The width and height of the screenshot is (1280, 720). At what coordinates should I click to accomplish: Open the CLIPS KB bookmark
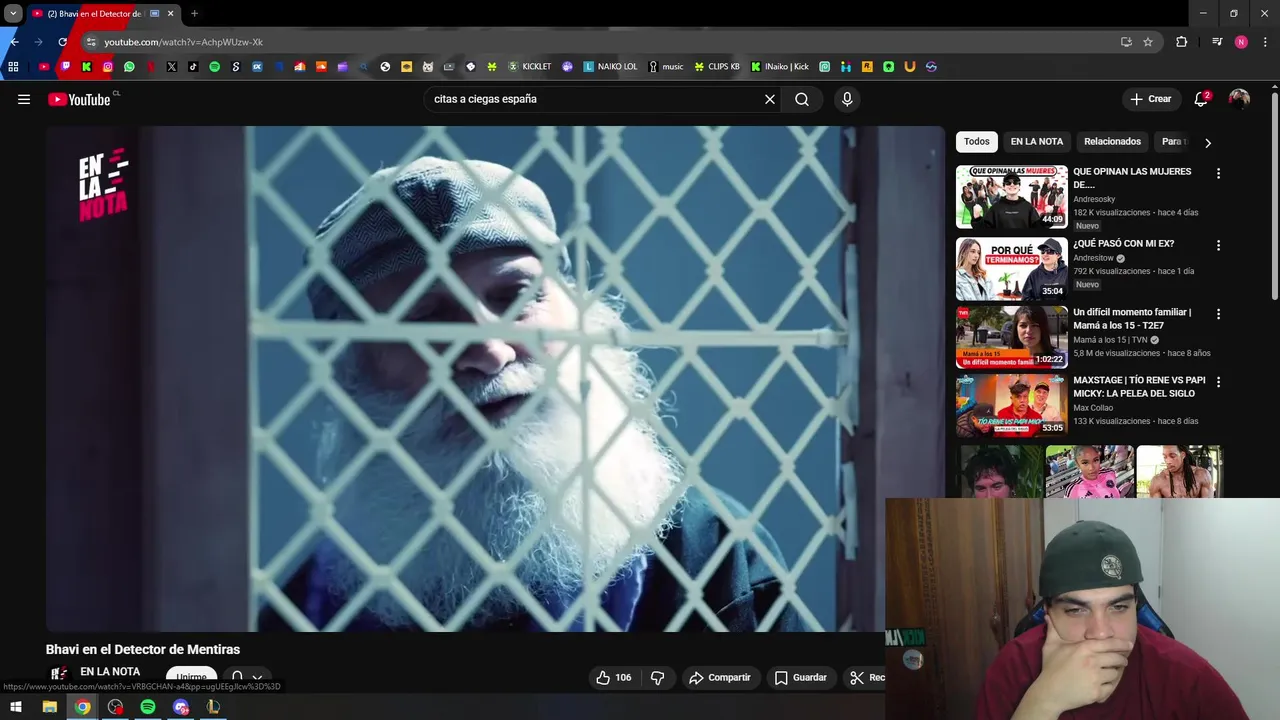[717, 67]
